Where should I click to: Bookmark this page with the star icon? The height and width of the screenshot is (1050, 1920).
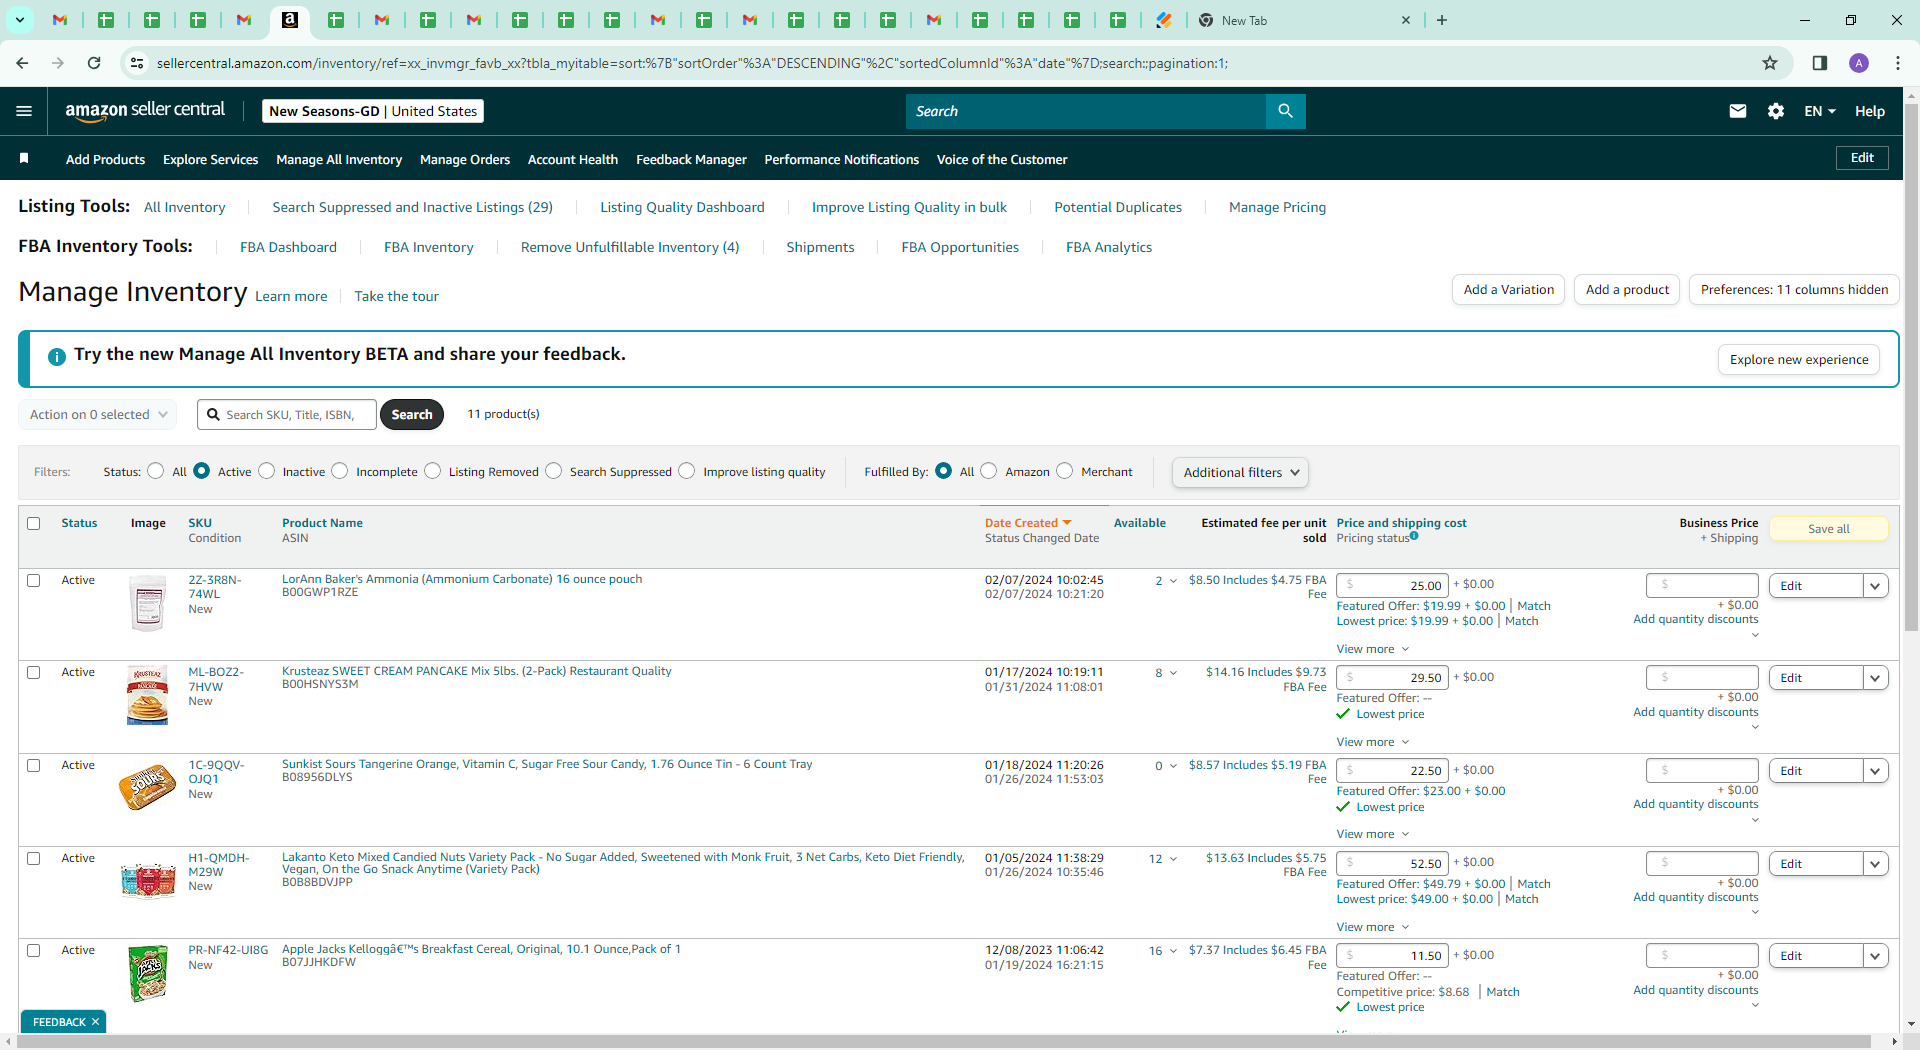pos(1770,63)
